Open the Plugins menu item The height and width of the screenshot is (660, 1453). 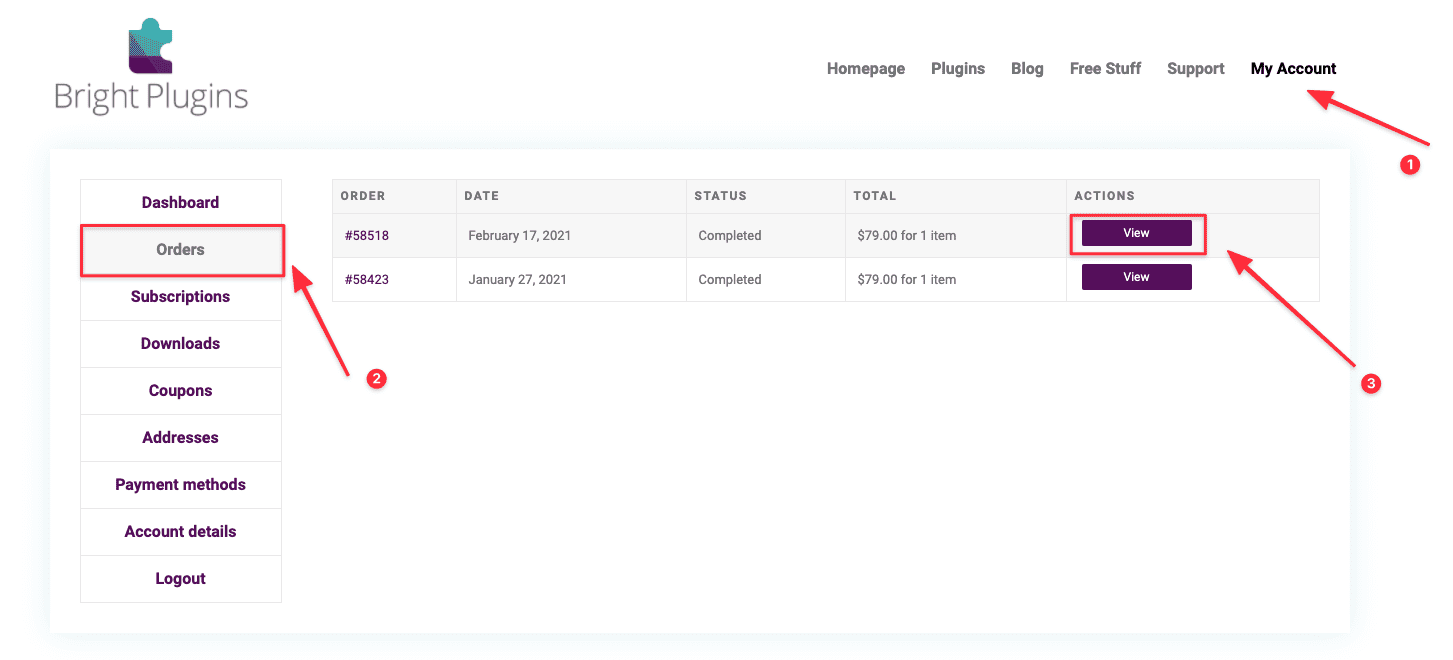(x=957, y=68)
